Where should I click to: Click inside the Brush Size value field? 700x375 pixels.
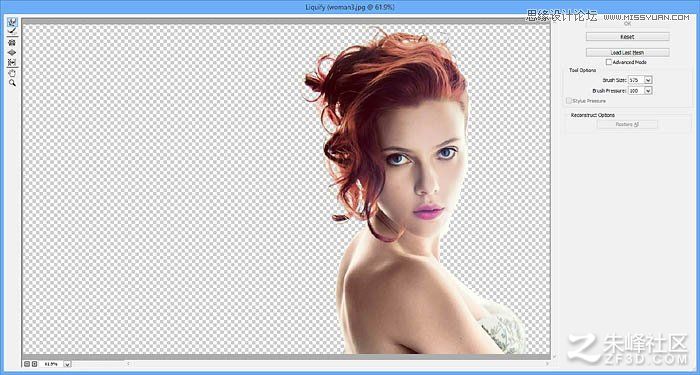[x=636, y=80]
